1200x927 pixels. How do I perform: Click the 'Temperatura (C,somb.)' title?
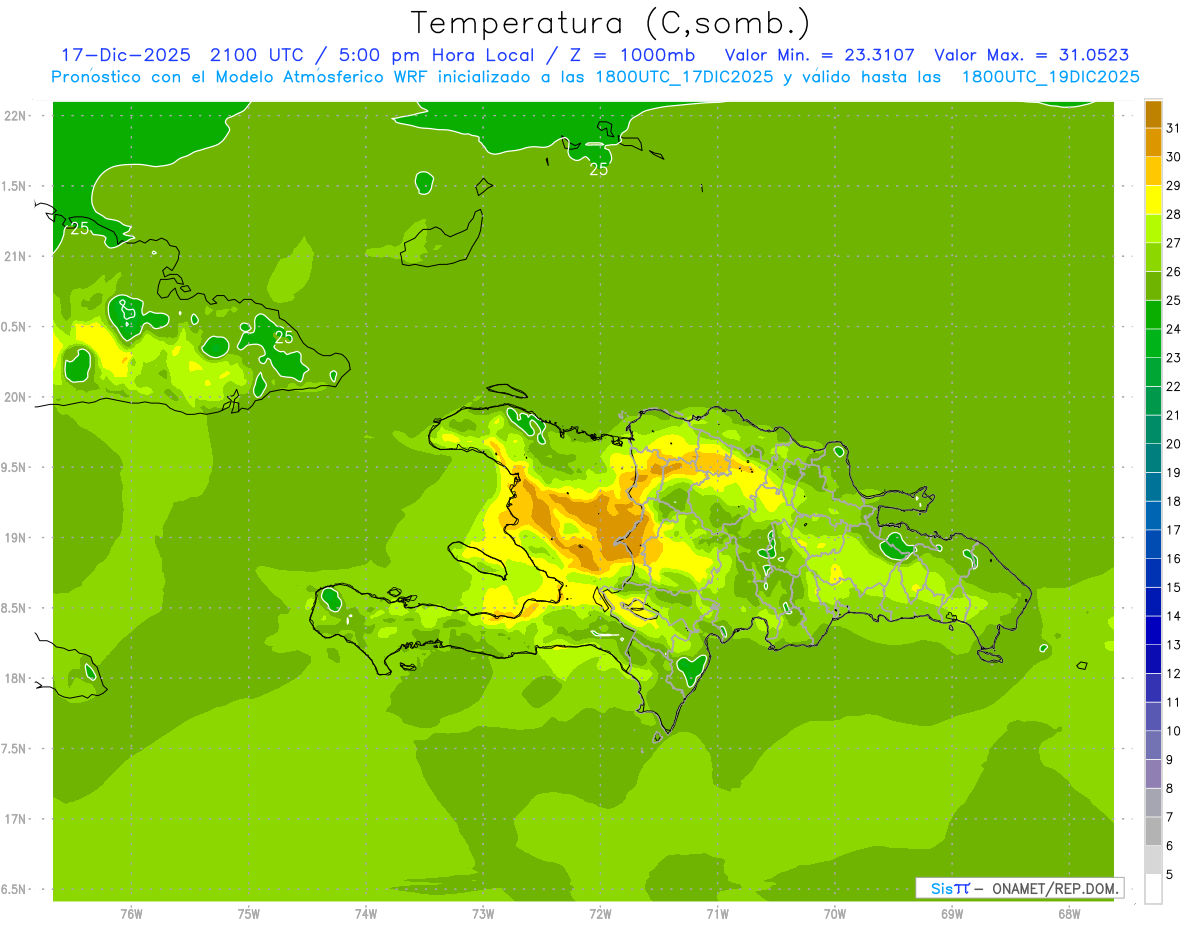611,23
